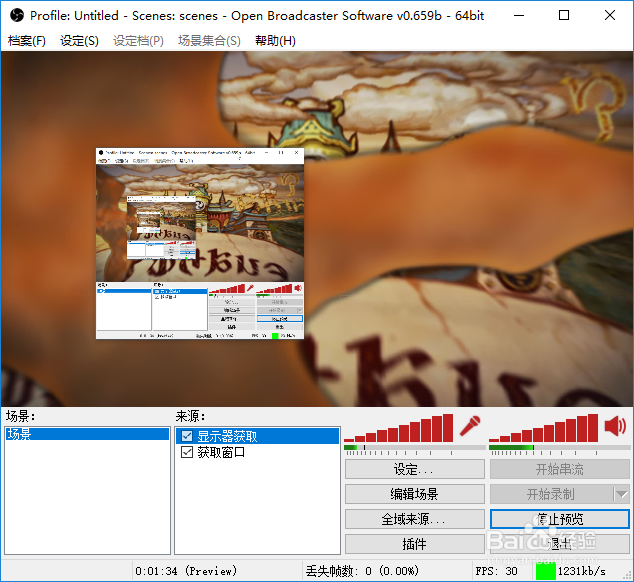
Task: Click the 丢失帧数 status text
Action: pos(362,571)
